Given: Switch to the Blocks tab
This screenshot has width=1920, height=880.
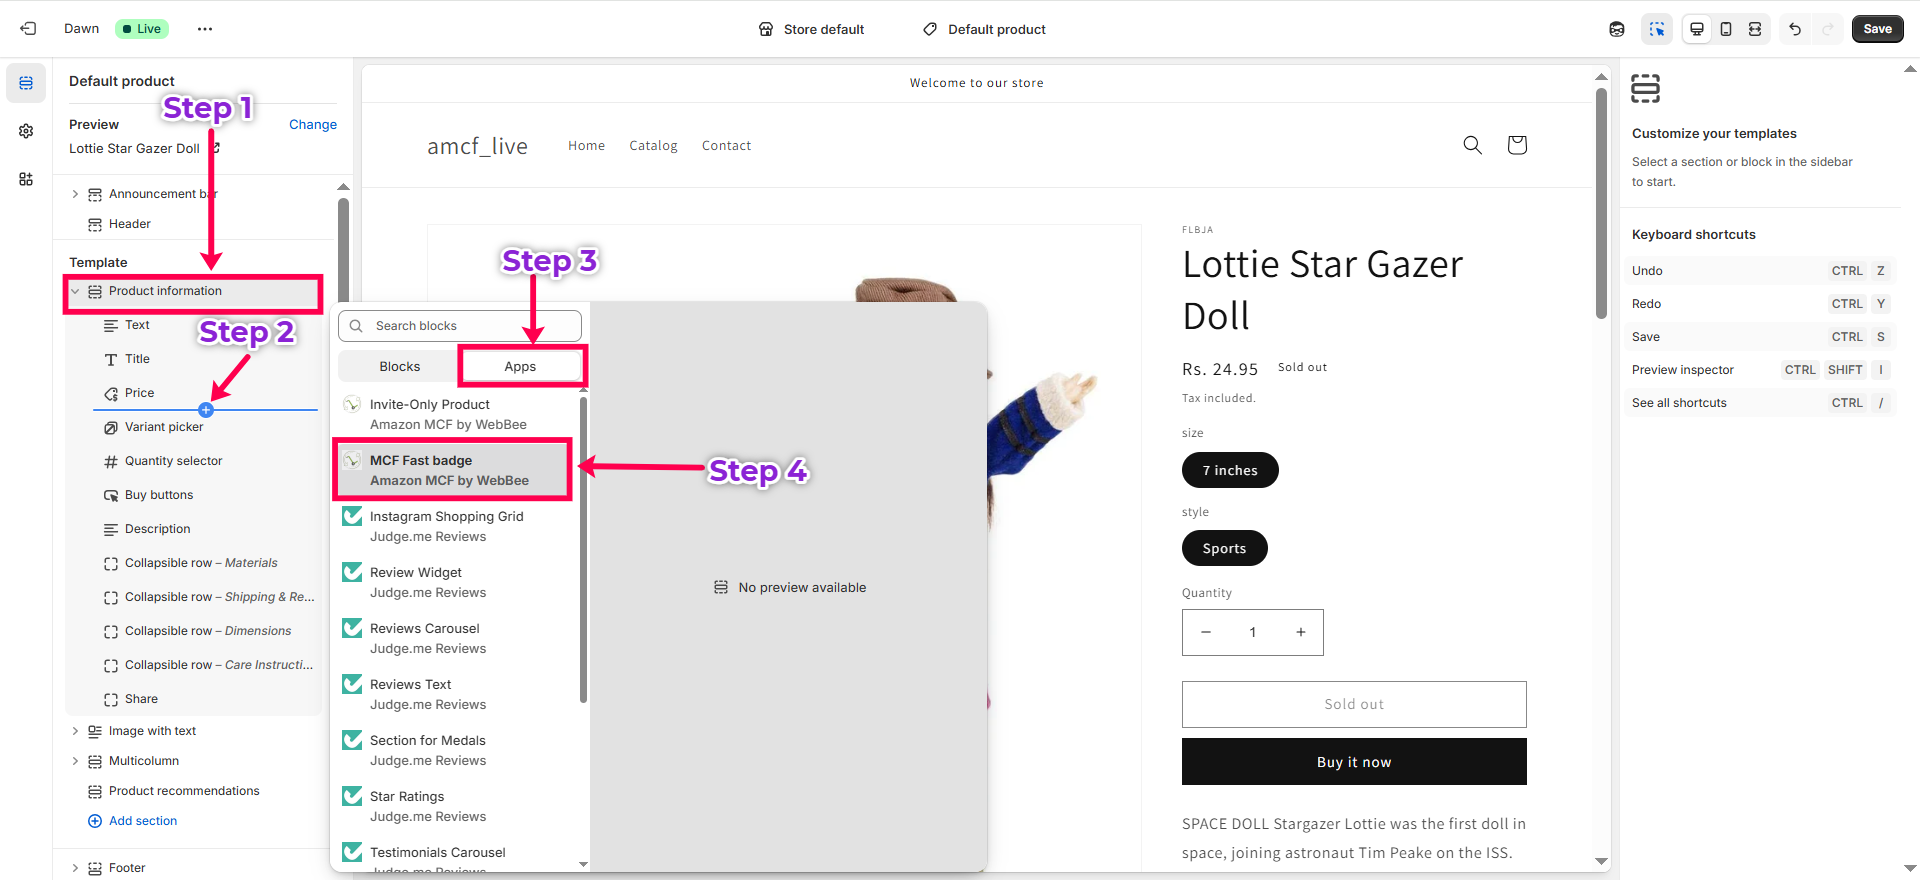Looking at the screenshot, I should pos(399,367).
